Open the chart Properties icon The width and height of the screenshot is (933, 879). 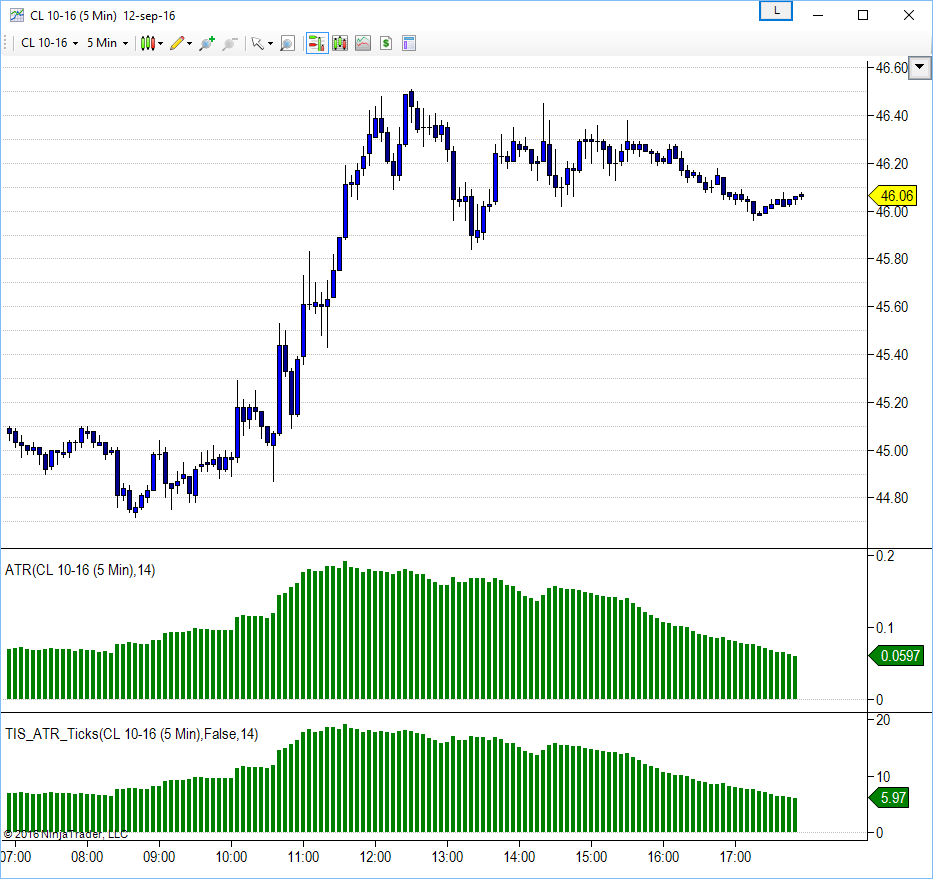point(408,43)
